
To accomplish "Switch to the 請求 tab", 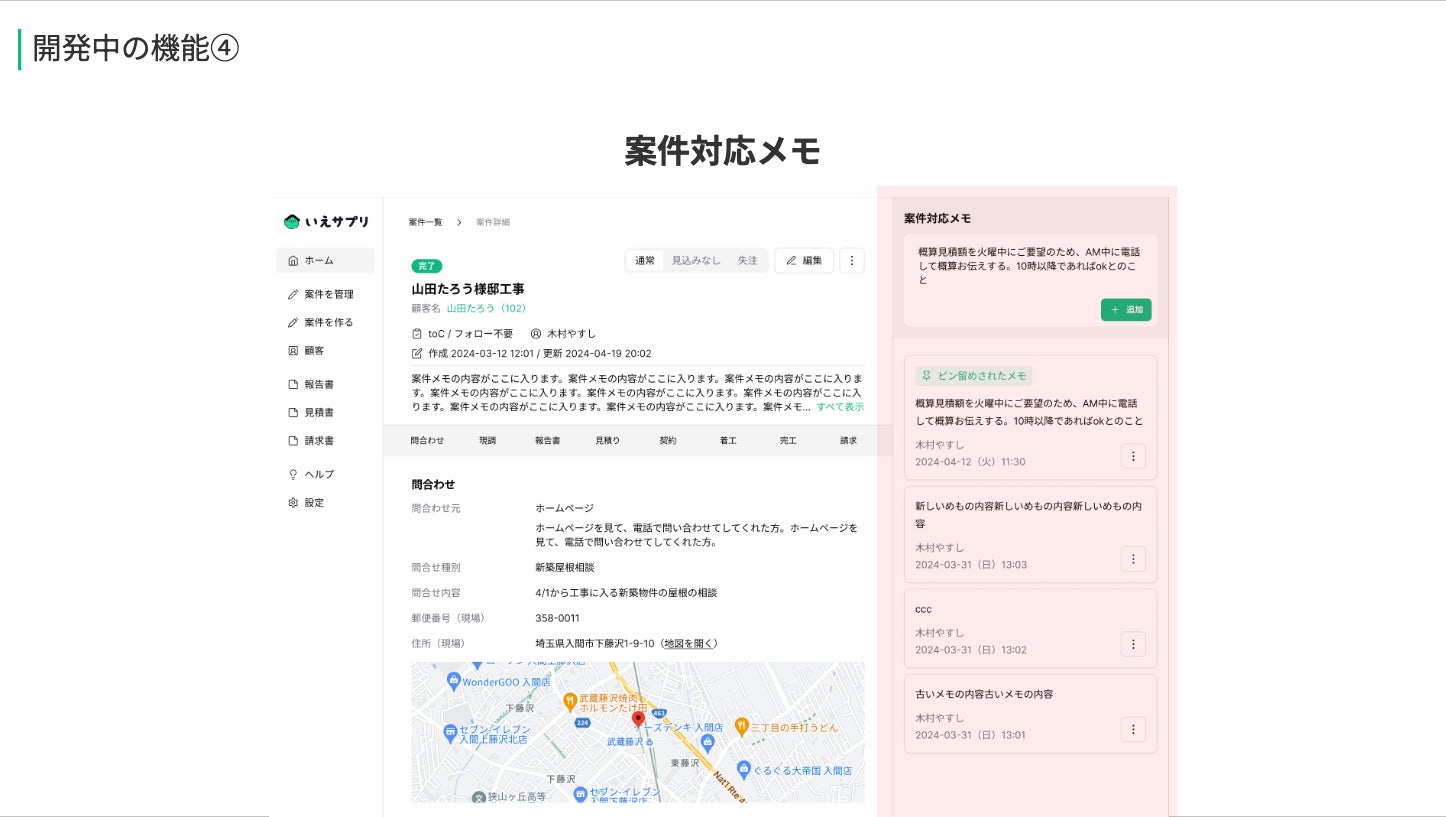I will (x=848, y=441).
